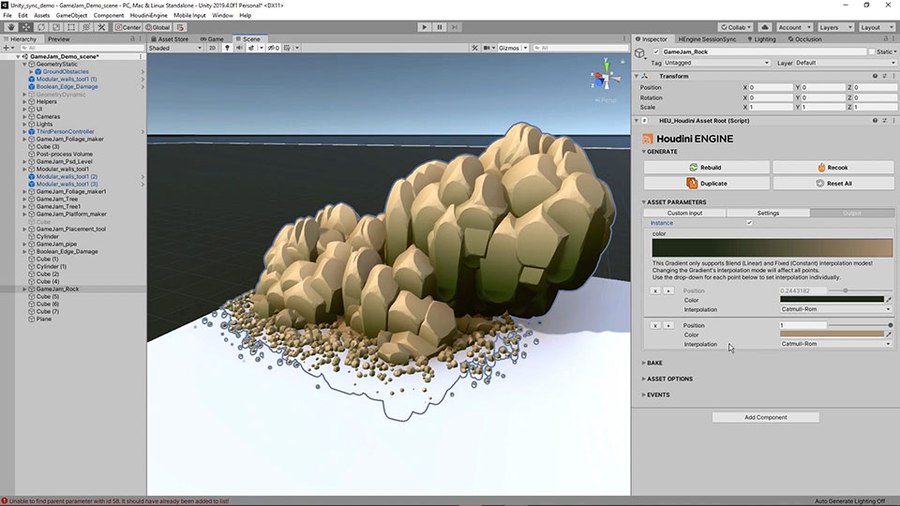The image size is (900, 506).
Task: Open the File menu
Action: (7, 15)
